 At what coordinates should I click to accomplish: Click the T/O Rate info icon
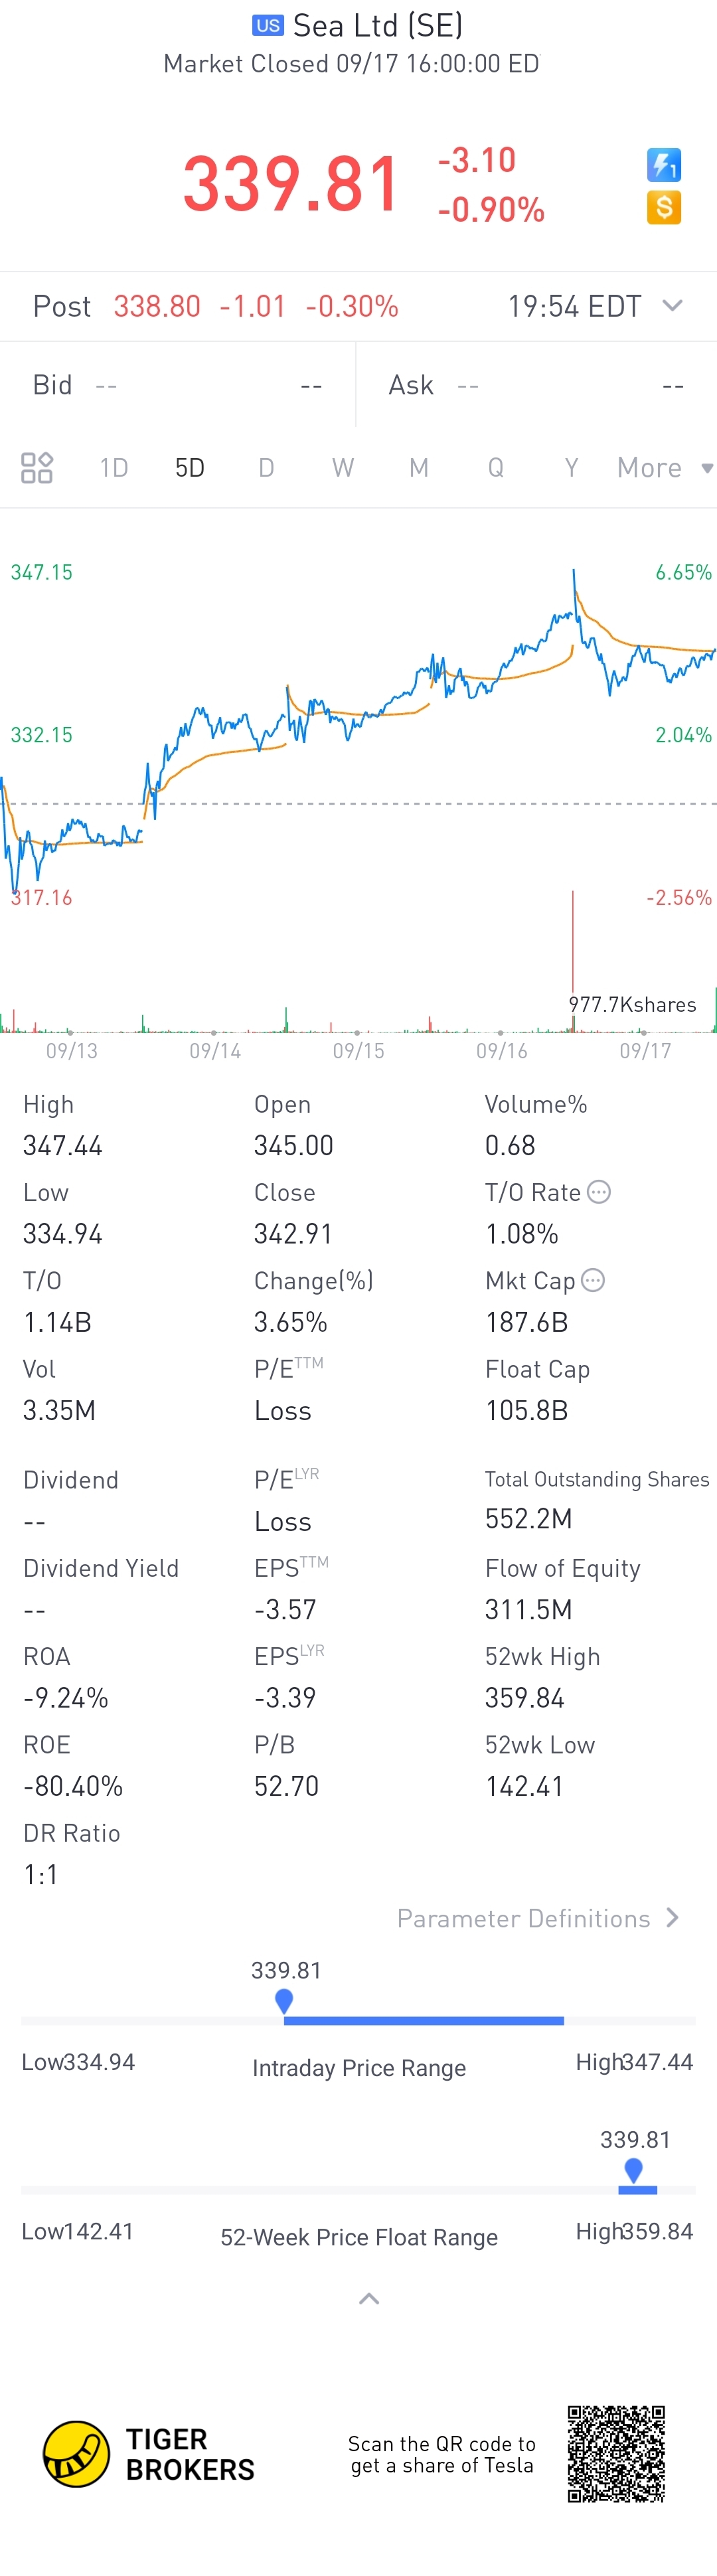tap(598, 1192)
